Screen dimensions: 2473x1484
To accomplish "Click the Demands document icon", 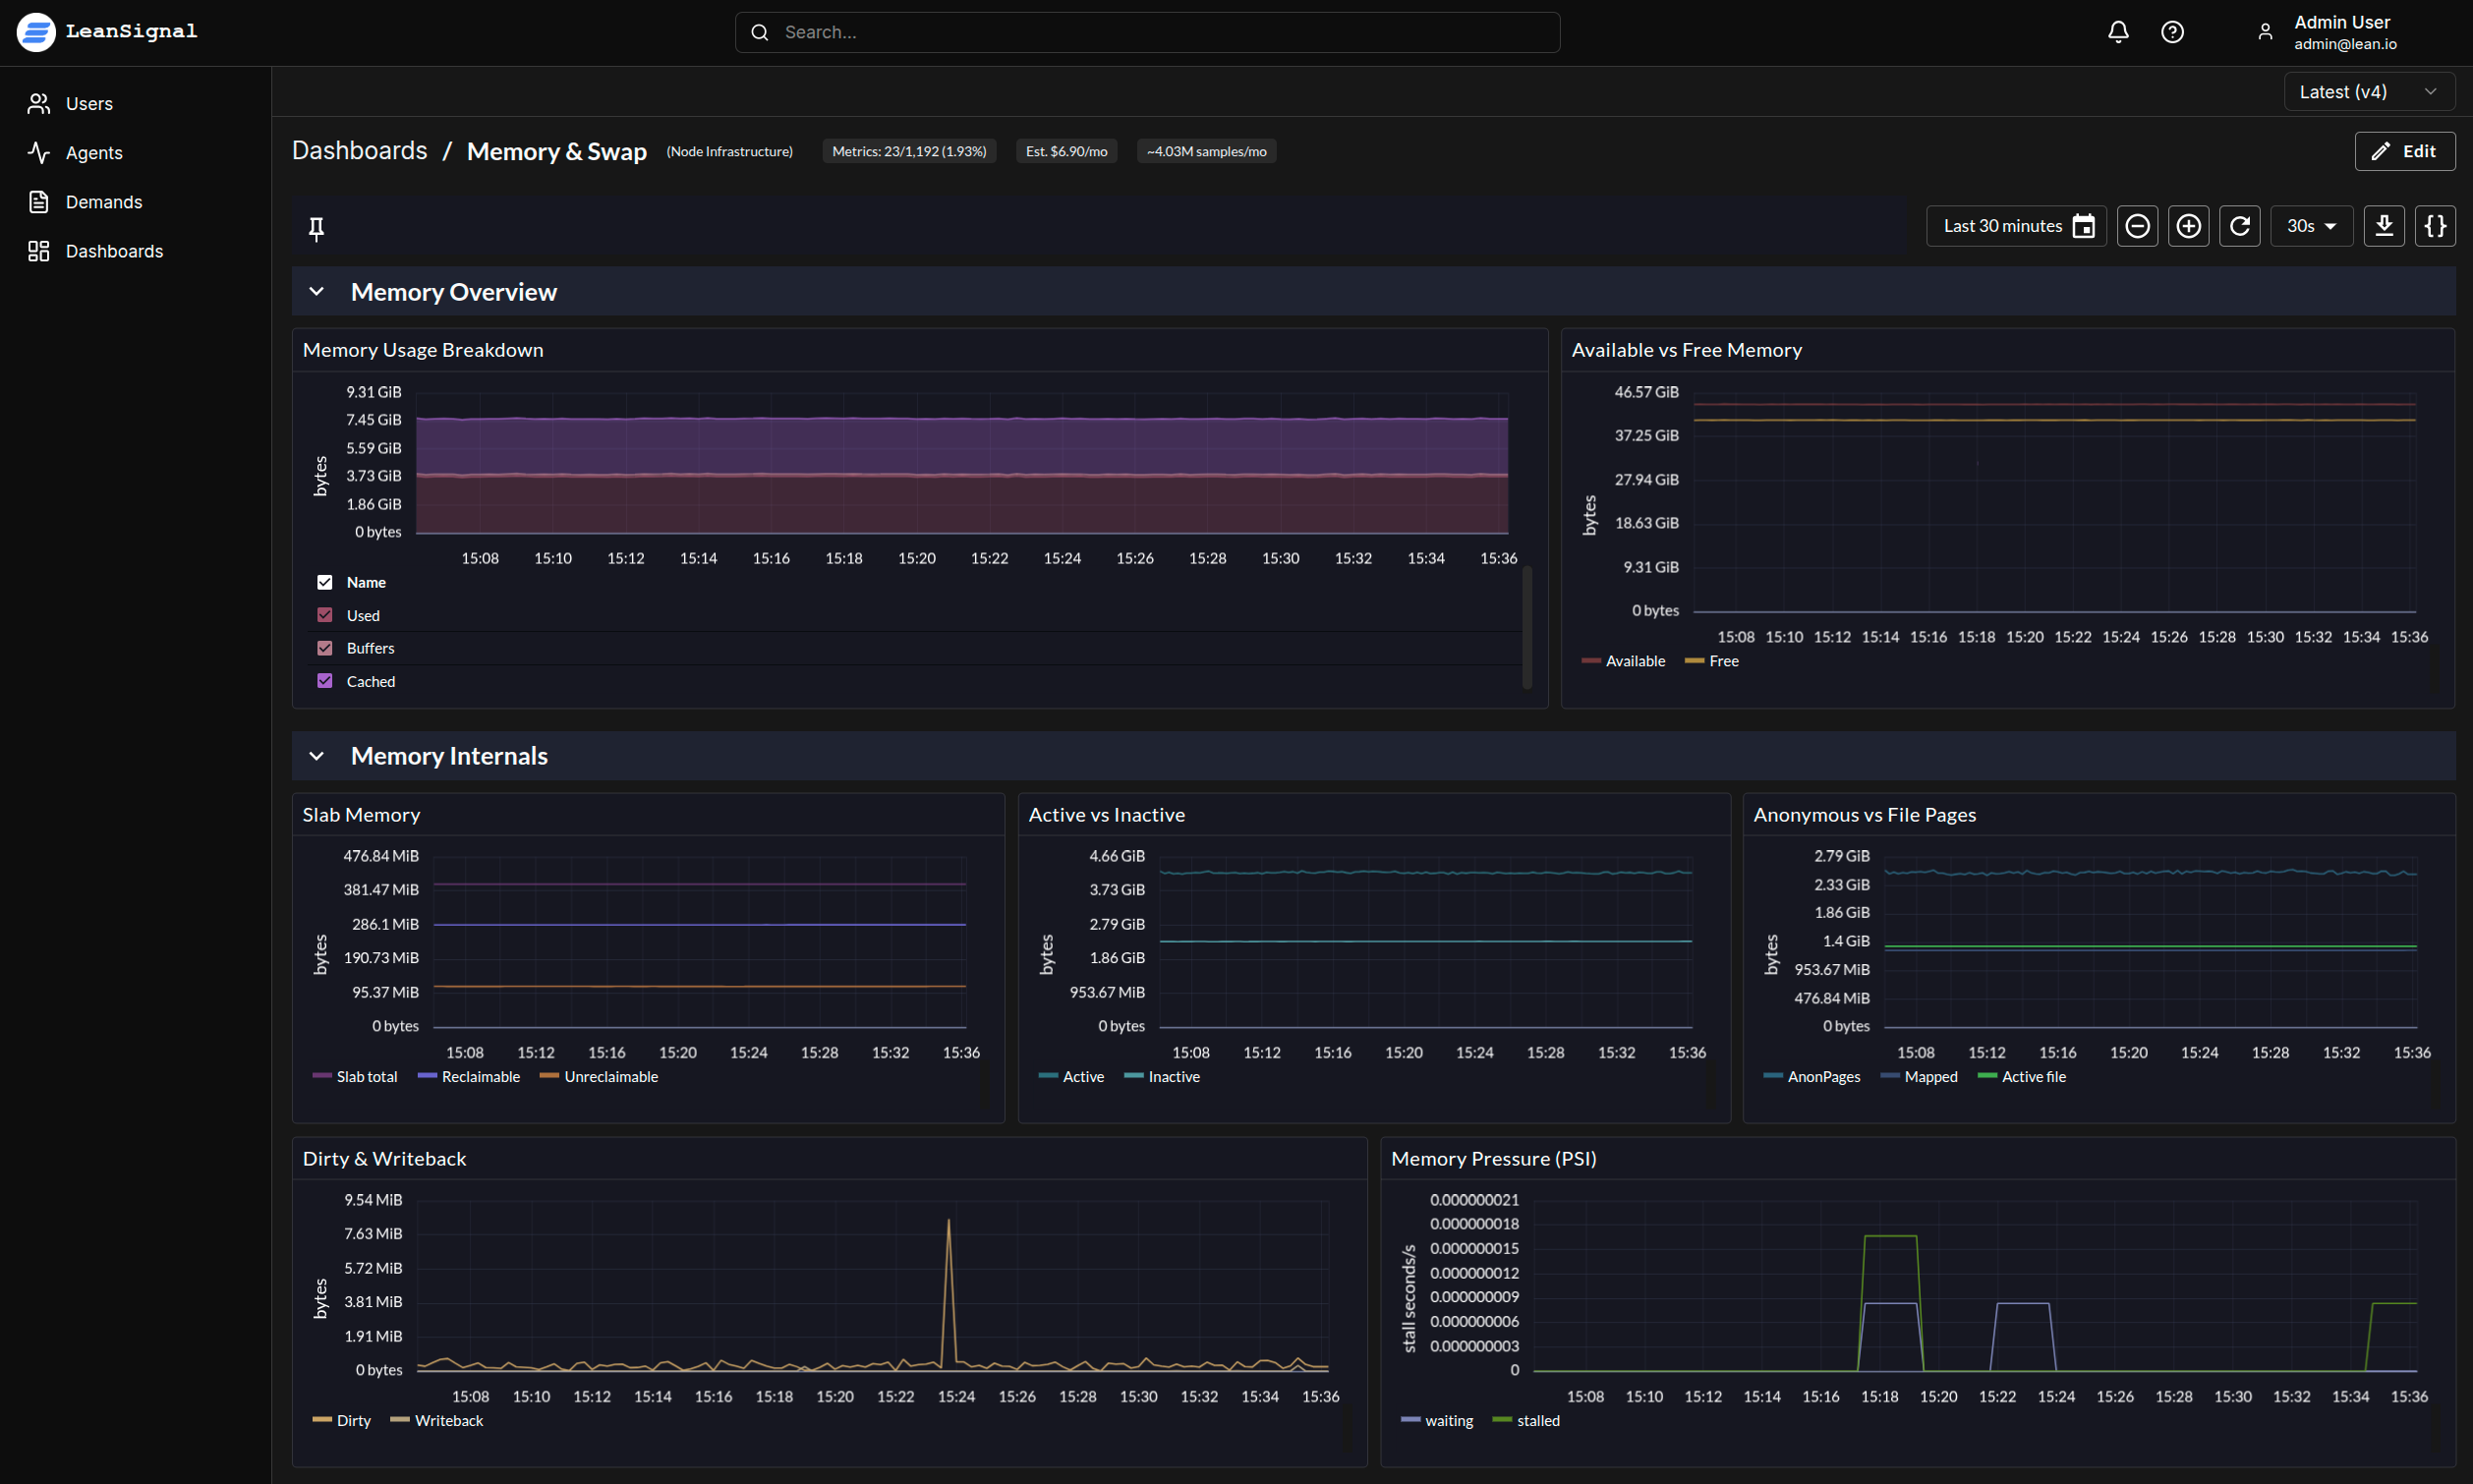I will [x=39, y=202].
